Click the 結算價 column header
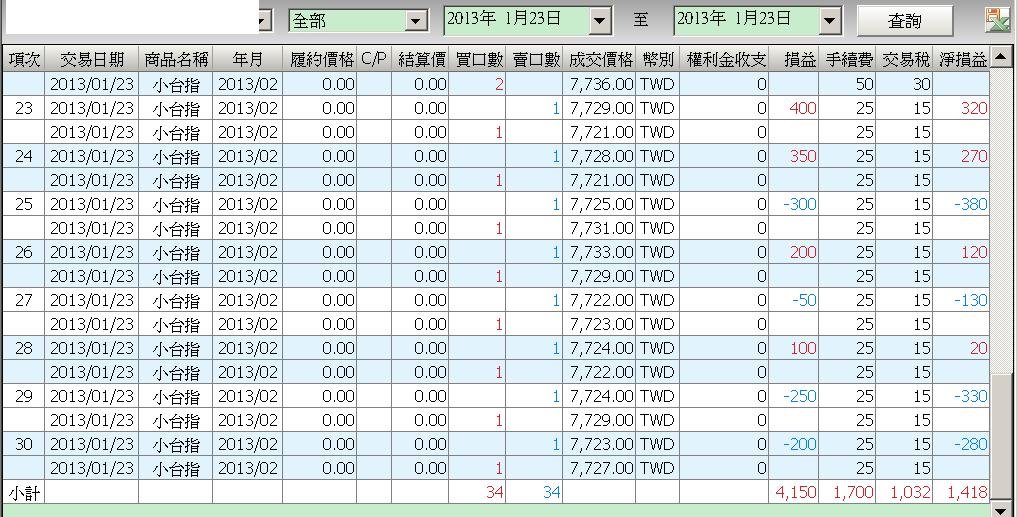1018x517 pixels. tap(421, 60)
